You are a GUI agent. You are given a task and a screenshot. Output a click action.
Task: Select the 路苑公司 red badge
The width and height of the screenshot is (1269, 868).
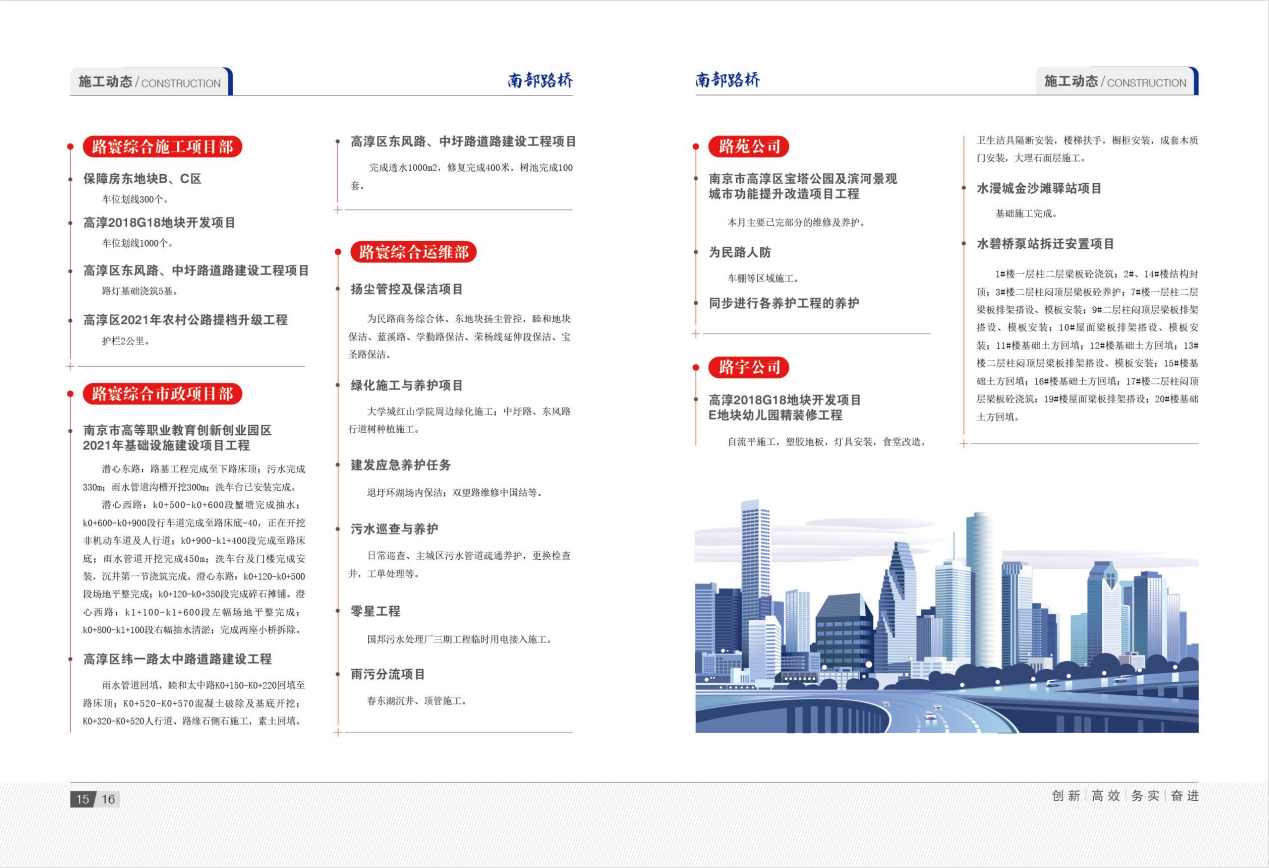click(x=748, y=147)
